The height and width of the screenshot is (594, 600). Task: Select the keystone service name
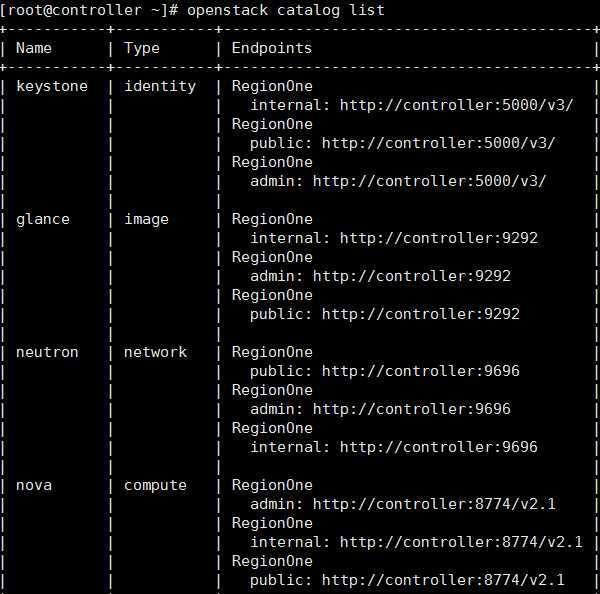52,86
